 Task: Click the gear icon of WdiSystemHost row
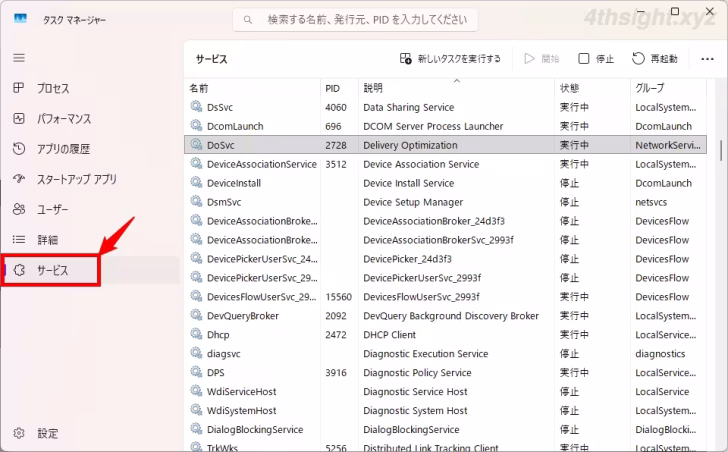pos(196,410)
